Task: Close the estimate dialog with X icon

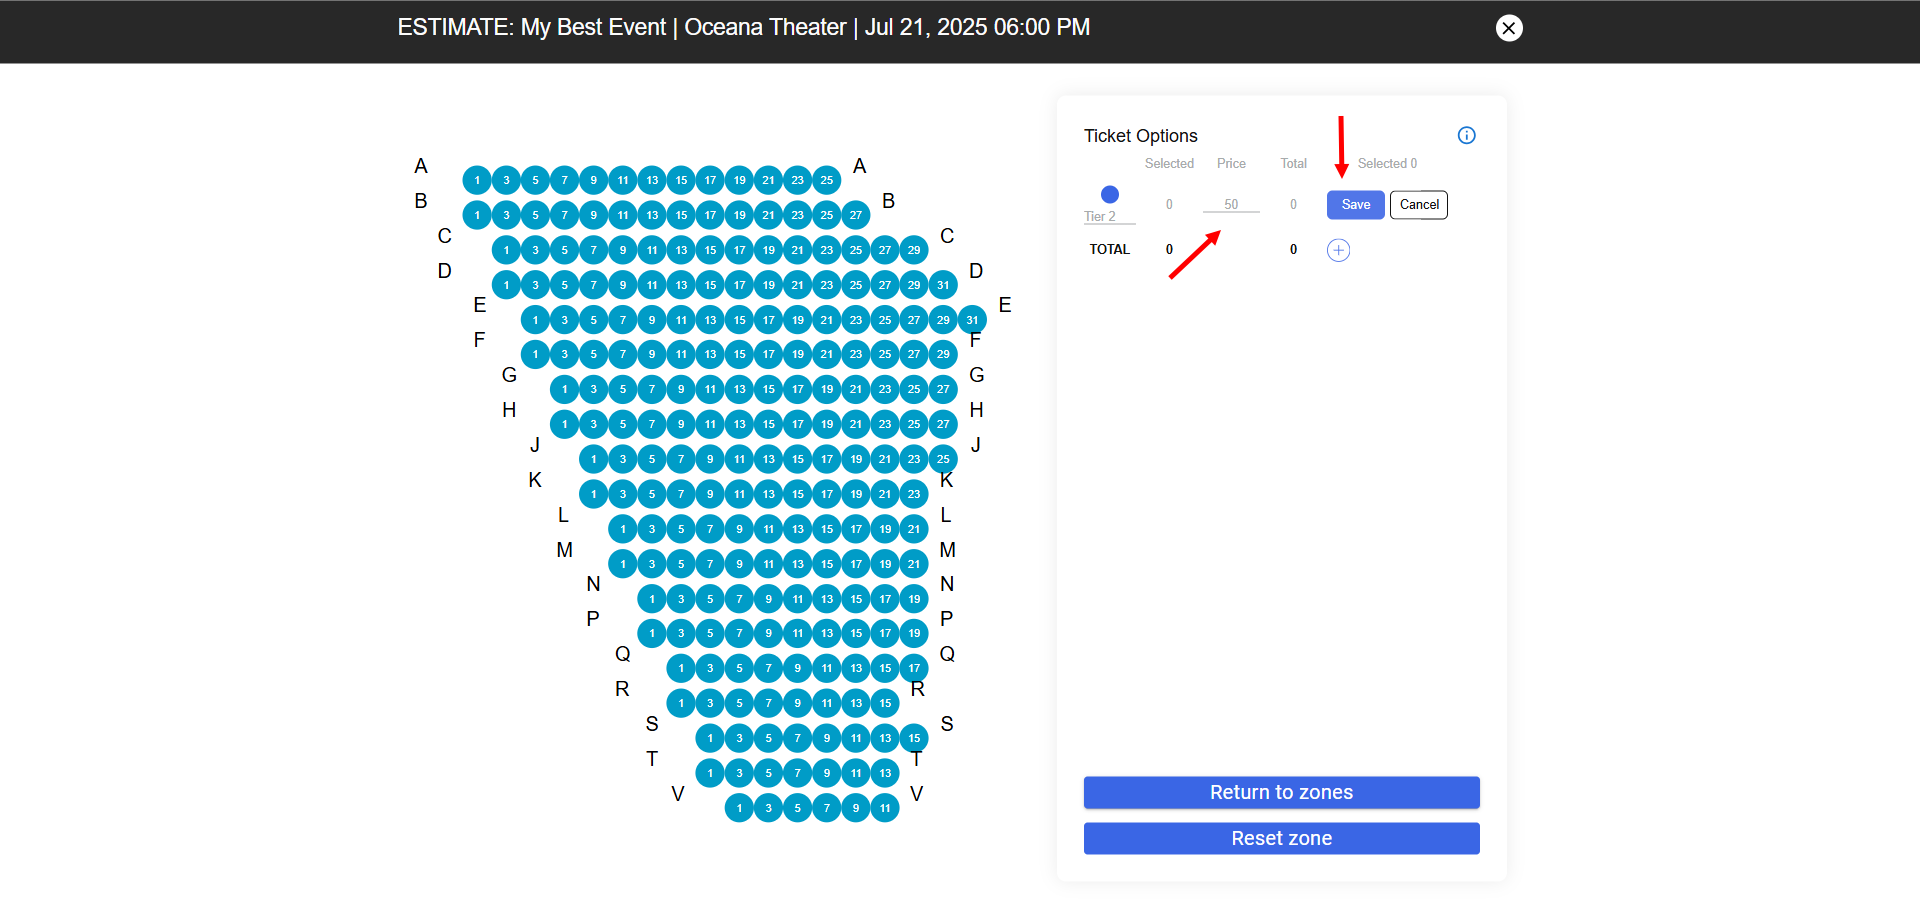Action: click(1509, 28)
